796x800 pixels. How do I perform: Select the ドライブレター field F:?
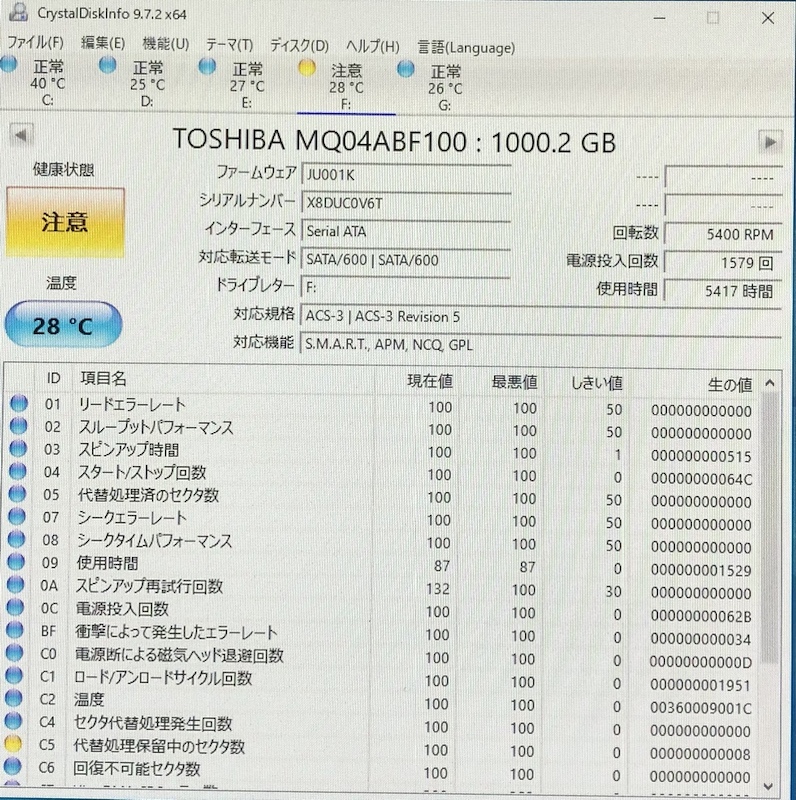point(406,288)
